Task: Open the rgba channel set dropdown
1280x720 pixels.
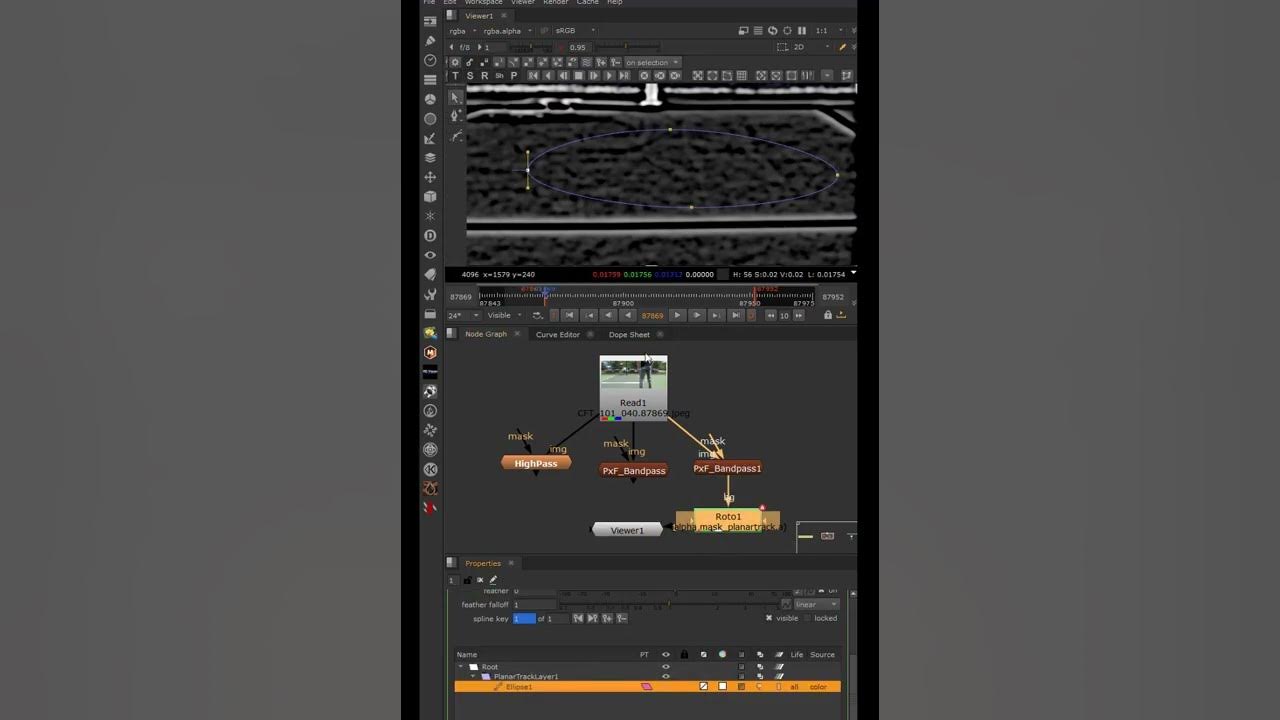Action: pos(462,31)
